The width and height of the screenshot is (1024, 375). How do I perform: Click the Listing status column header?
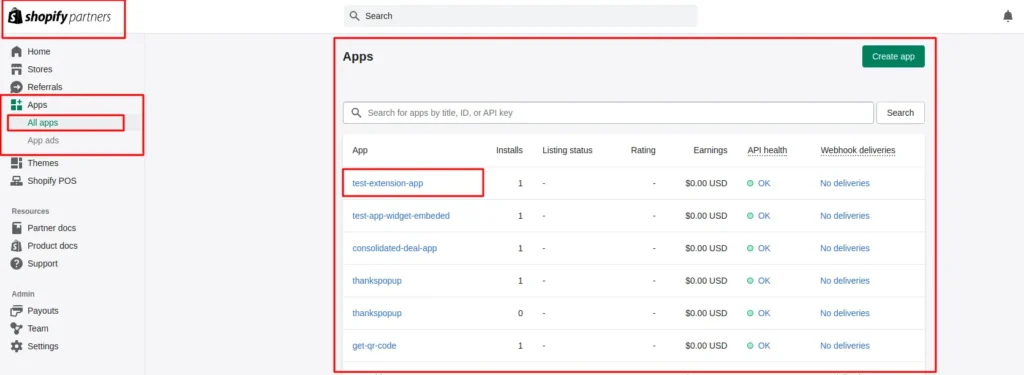(567, 150)
